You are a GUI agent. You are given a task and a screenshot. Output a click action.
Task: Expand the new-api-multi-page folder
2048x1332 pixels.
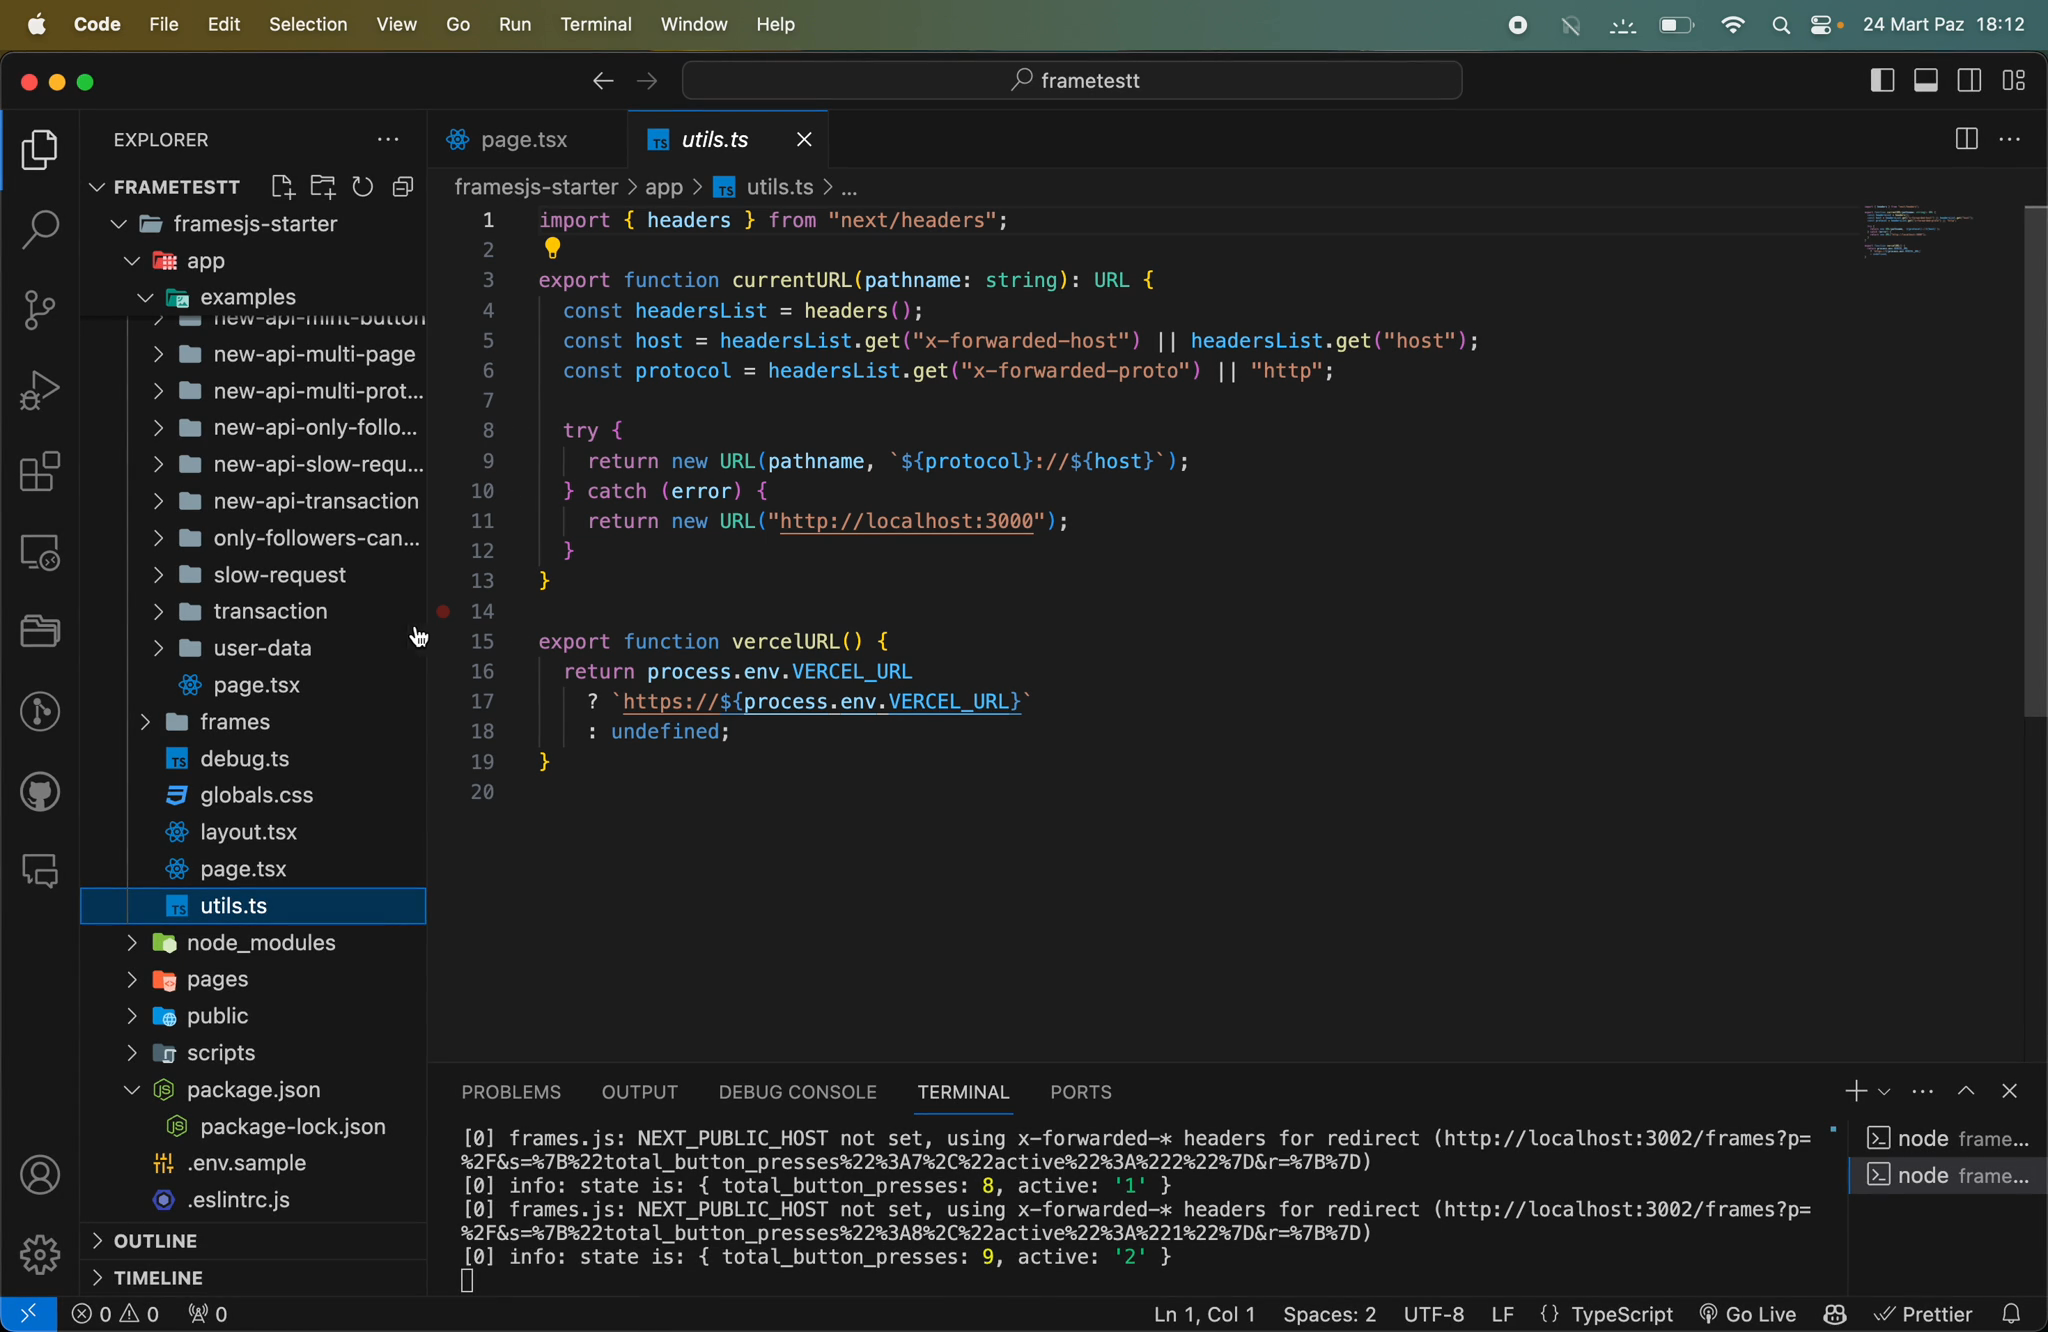[158, 354]
